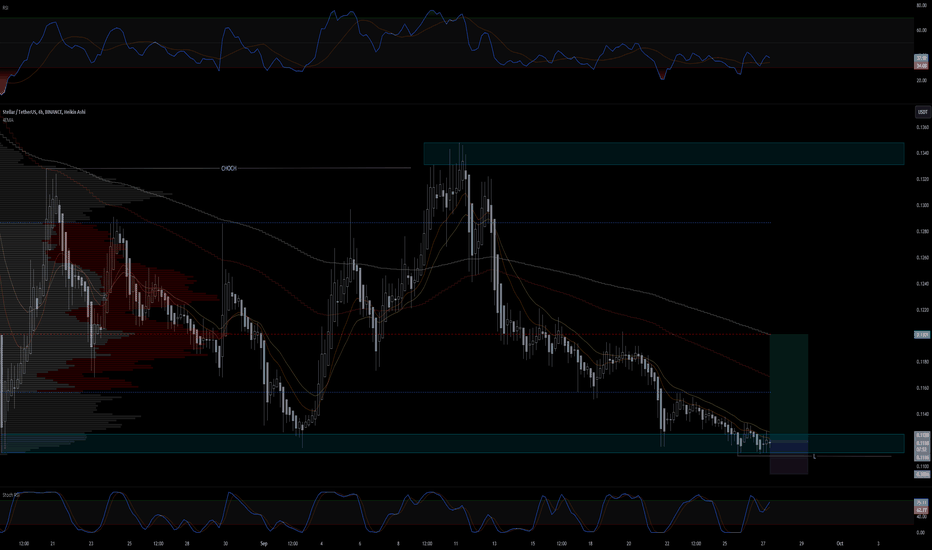Select the 4EMA indicator label
This screenshot has width=932, height=550.
click(8, 120)
